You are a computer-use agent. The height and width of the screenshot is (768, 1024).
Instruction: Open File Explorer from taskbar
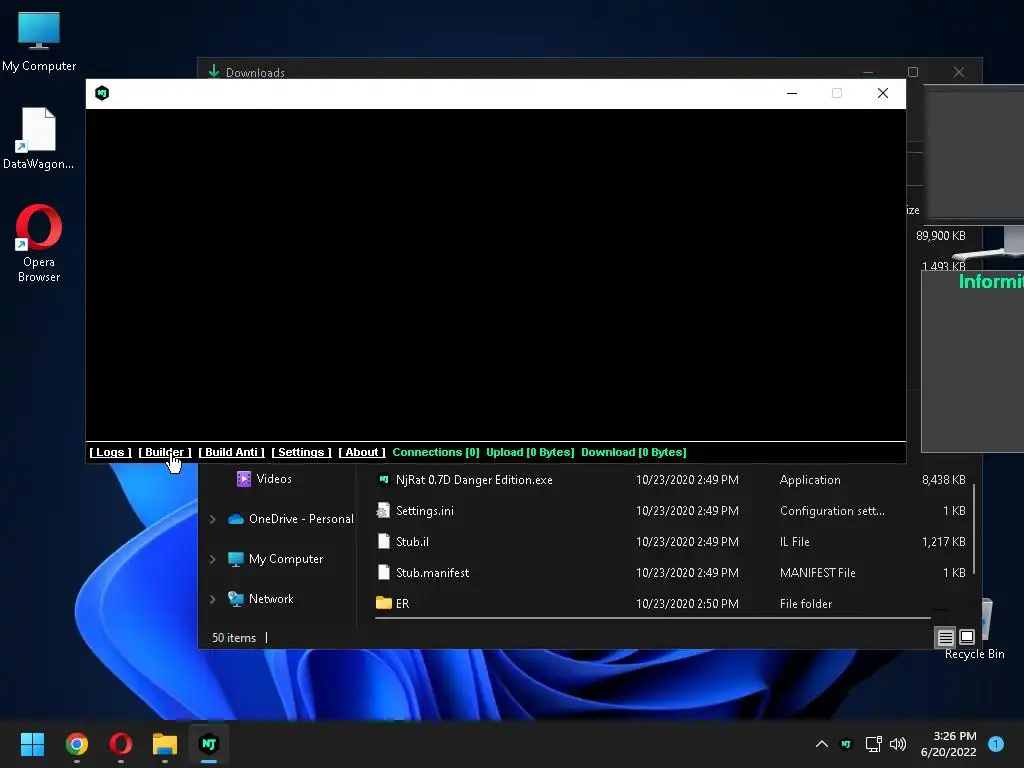(165, 744)
